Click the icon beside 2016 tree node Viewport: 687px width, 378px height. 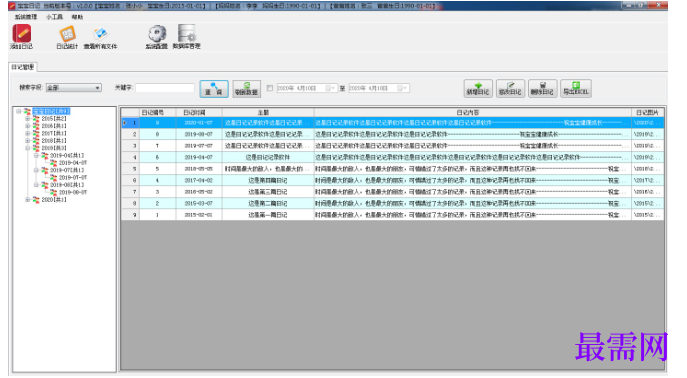click(x=36, y=126)
